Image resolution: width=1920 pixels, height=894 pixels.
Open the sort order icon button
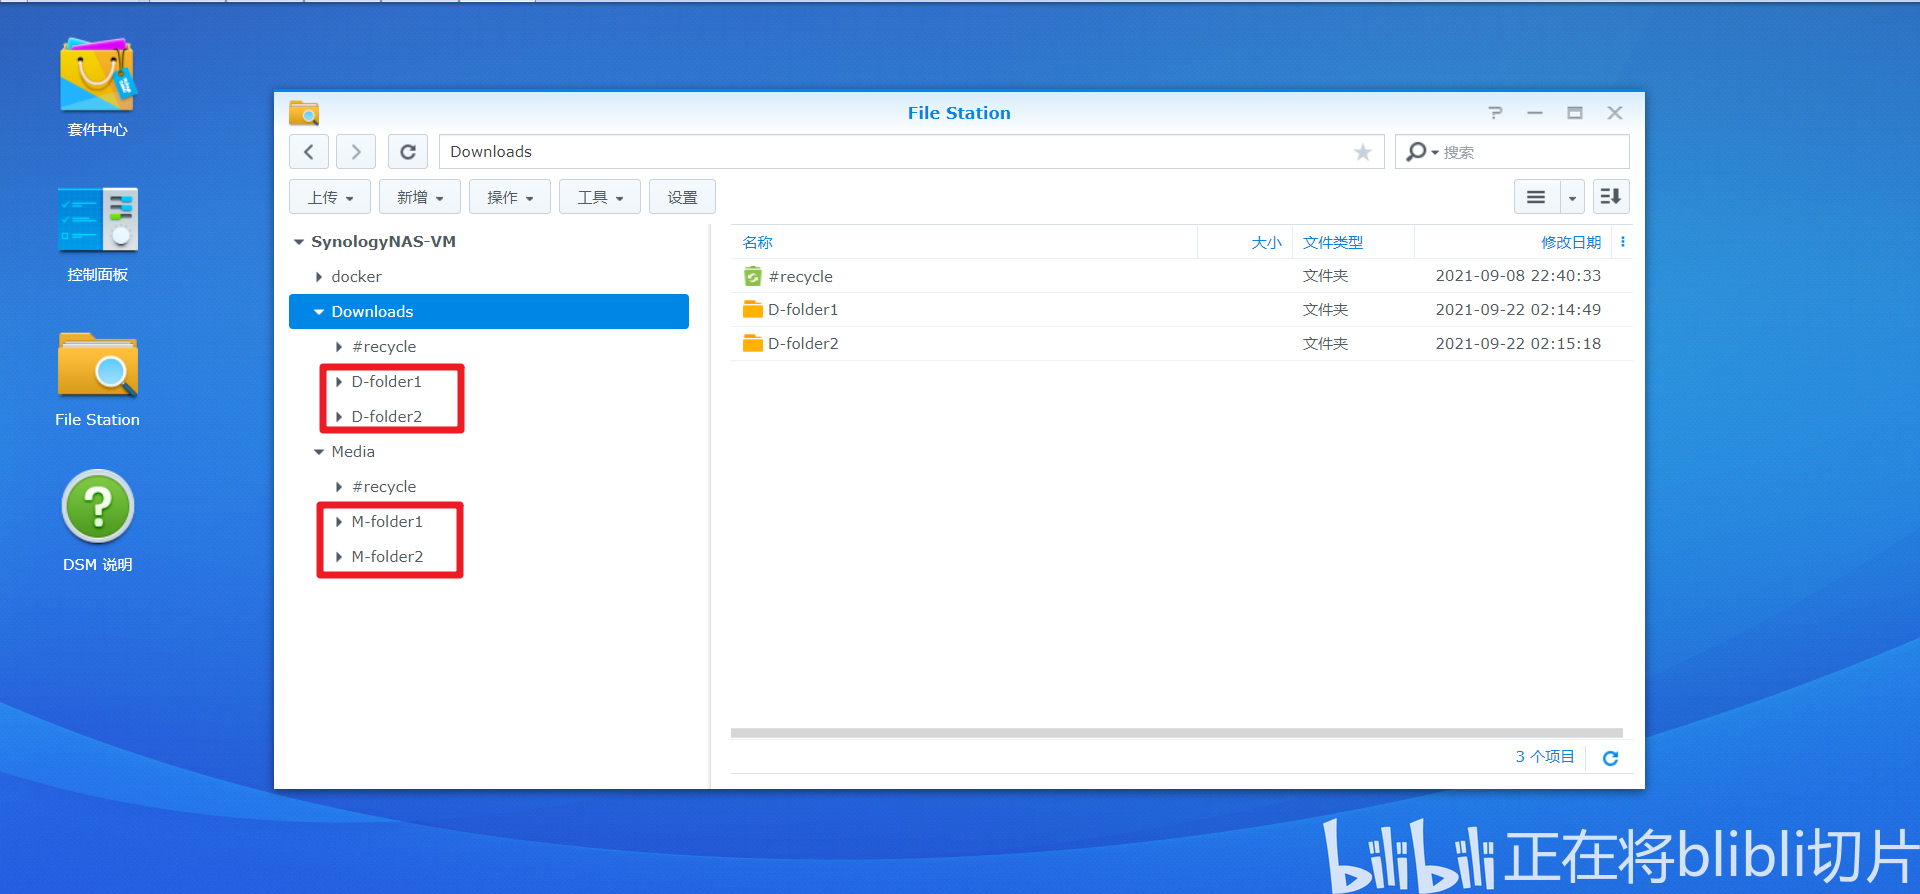coord(1610,197)
